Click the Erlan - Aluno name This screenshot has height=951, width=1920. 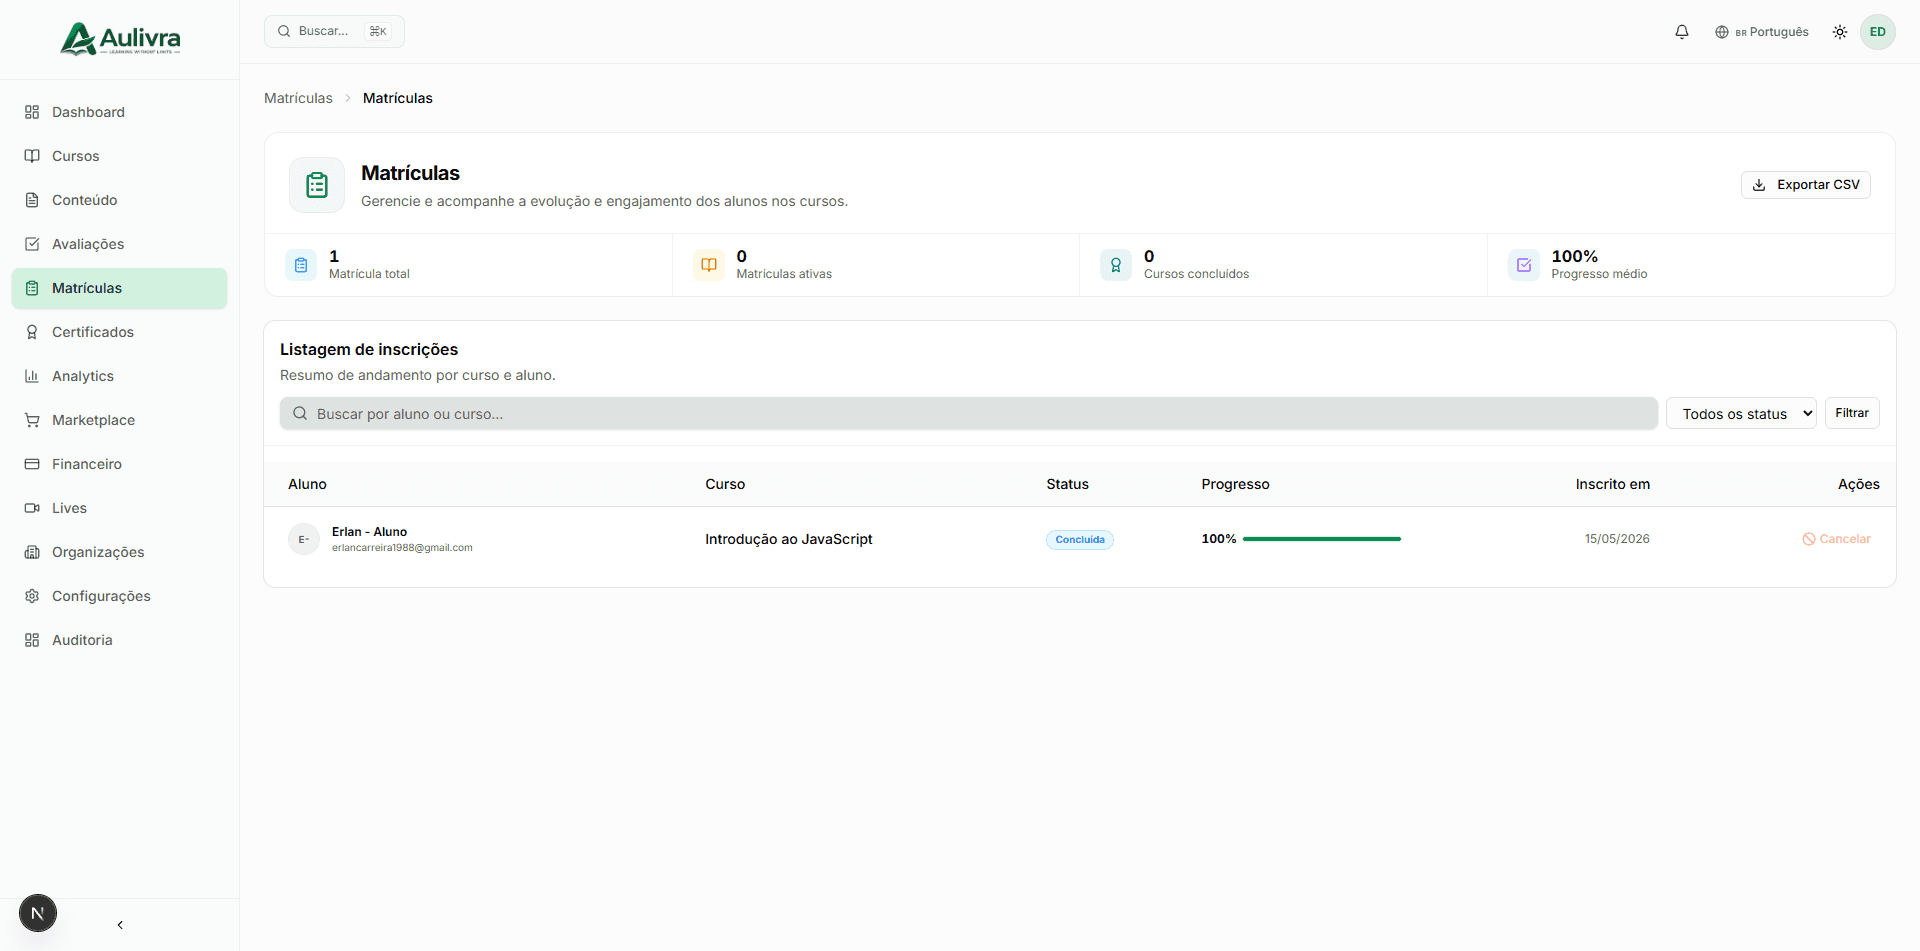[x=369, y=532]
